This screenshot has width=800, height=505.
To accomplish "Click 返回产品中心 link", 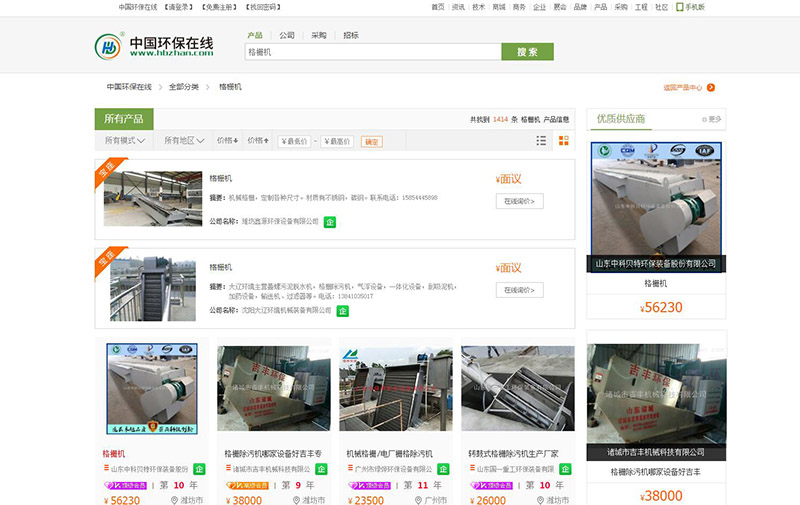I will (x=683, y=88).
